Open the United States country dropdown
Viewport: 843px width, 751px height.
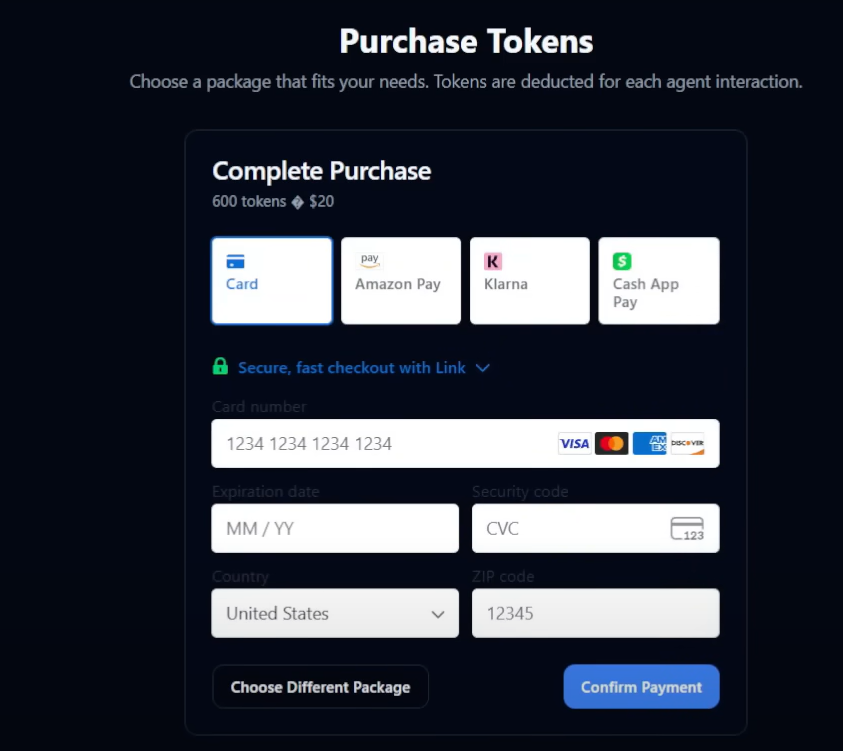click(x=335, y=613)
